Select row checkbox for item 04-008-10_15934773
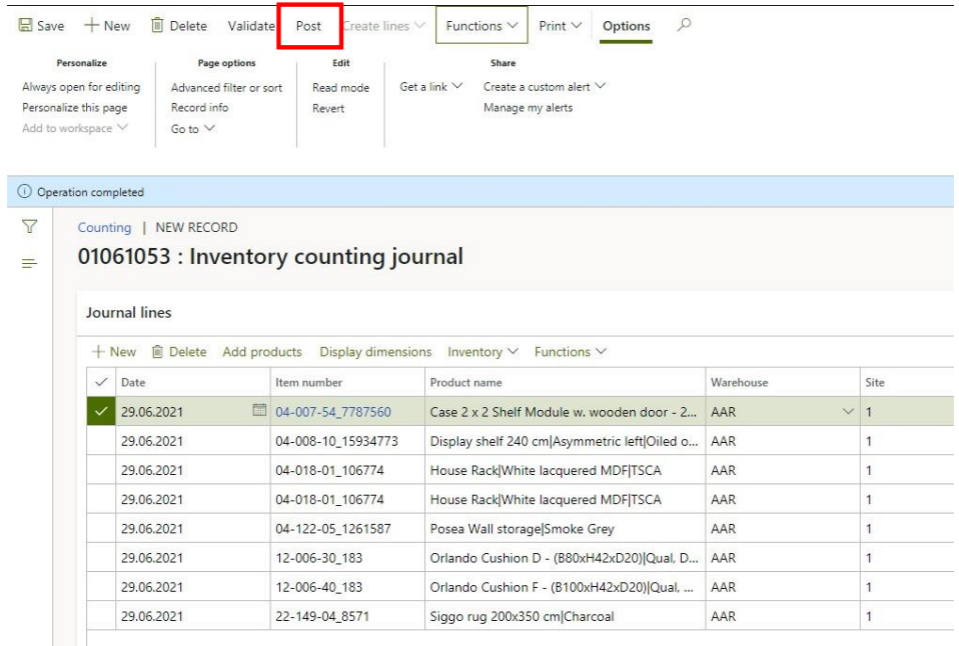 click(101, 441)
